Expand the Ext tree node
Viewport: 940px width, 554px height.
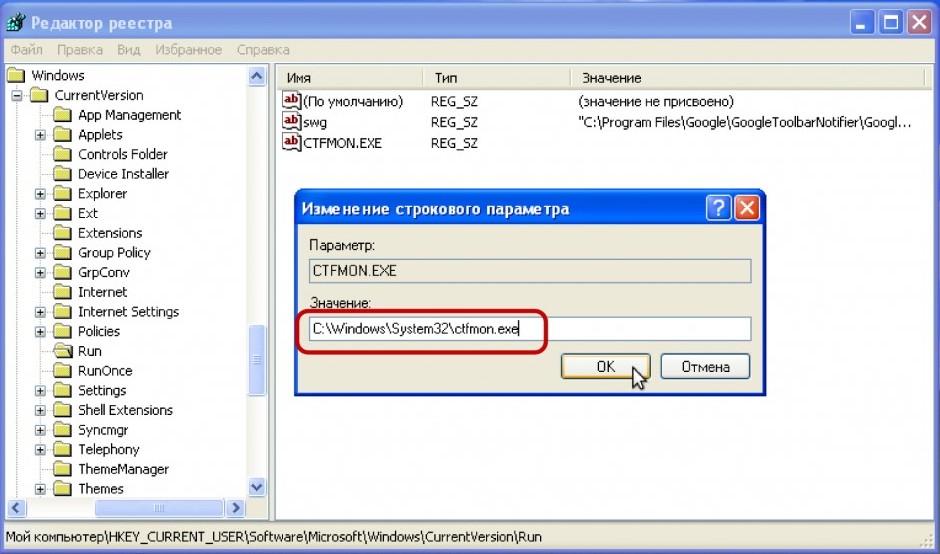pos(40,213)
